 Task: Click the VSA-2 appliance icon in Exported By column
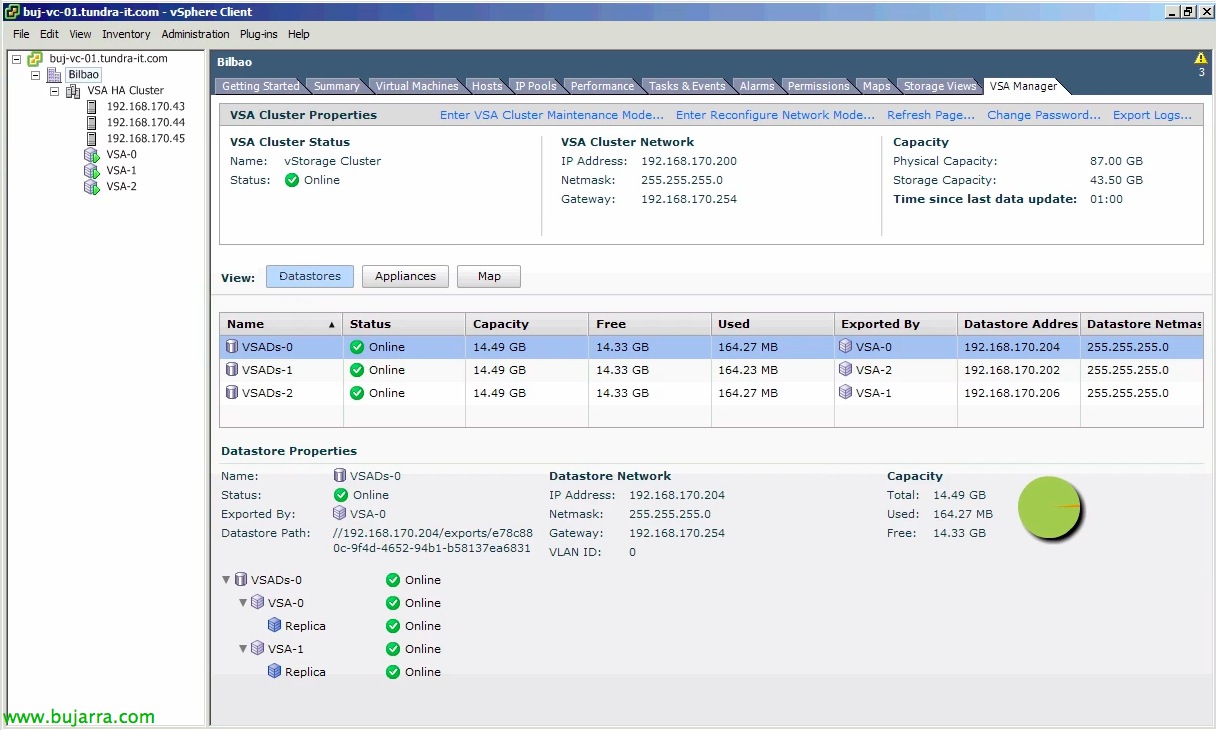pos(846,370)
